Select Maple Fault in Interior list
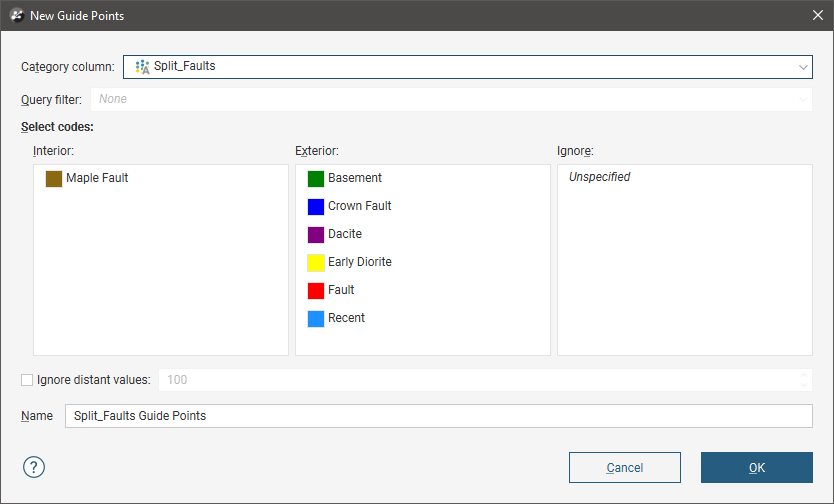Viewport: 834px width, 504px height. click(x=97, y=178)
